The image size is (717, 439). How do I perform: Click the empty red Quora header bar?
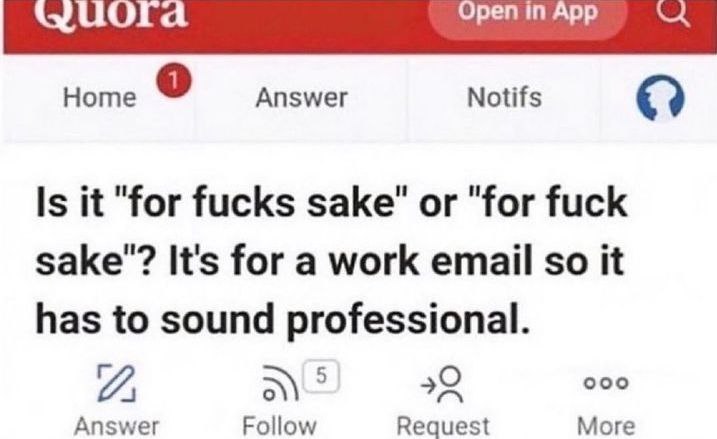coord(300,20)
